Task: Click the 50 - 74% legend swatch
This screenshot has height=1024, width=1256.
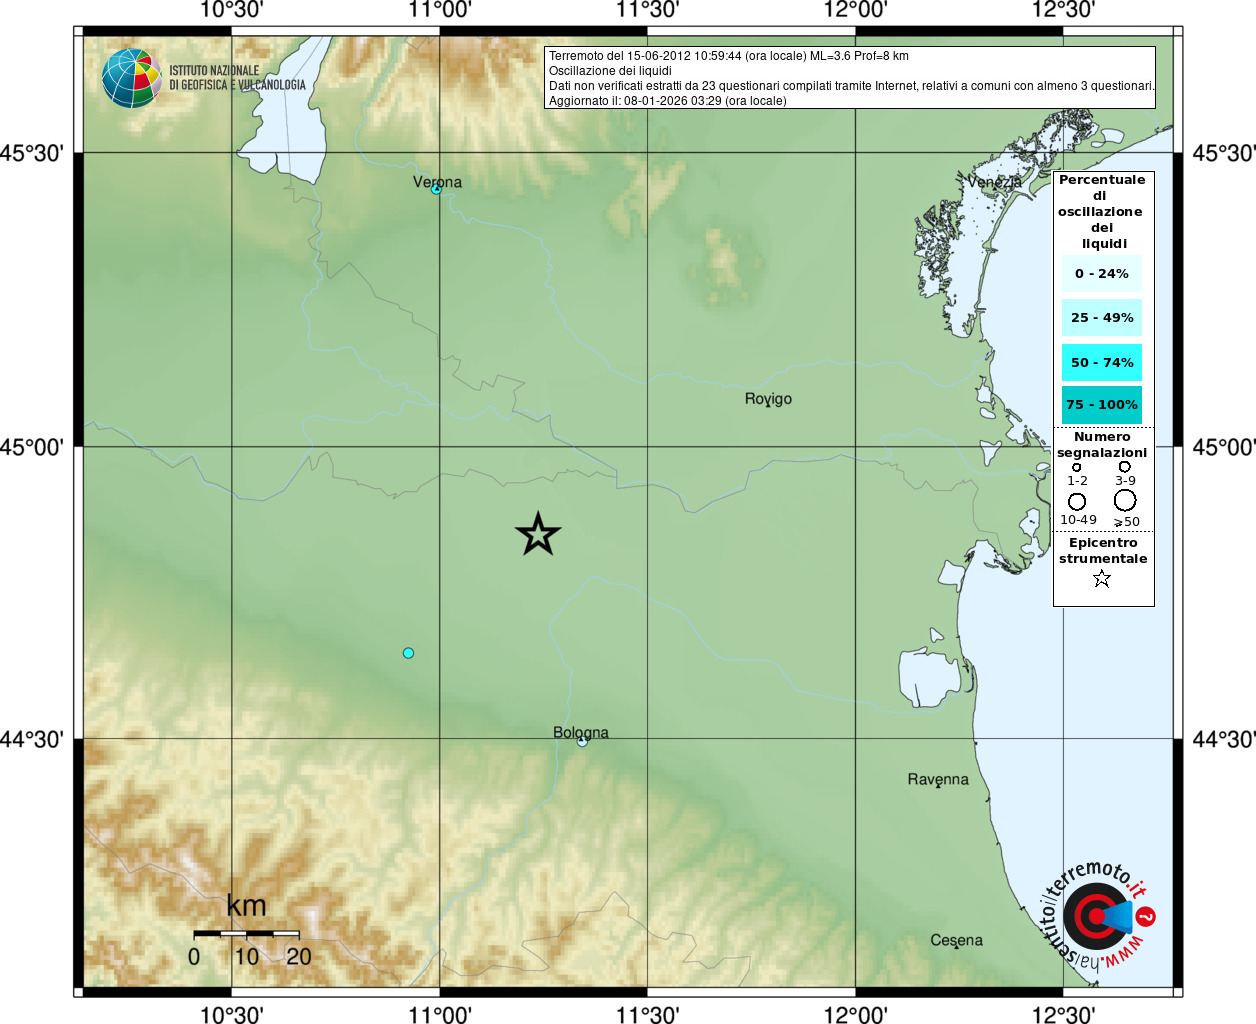Action: coord(1102,362)
